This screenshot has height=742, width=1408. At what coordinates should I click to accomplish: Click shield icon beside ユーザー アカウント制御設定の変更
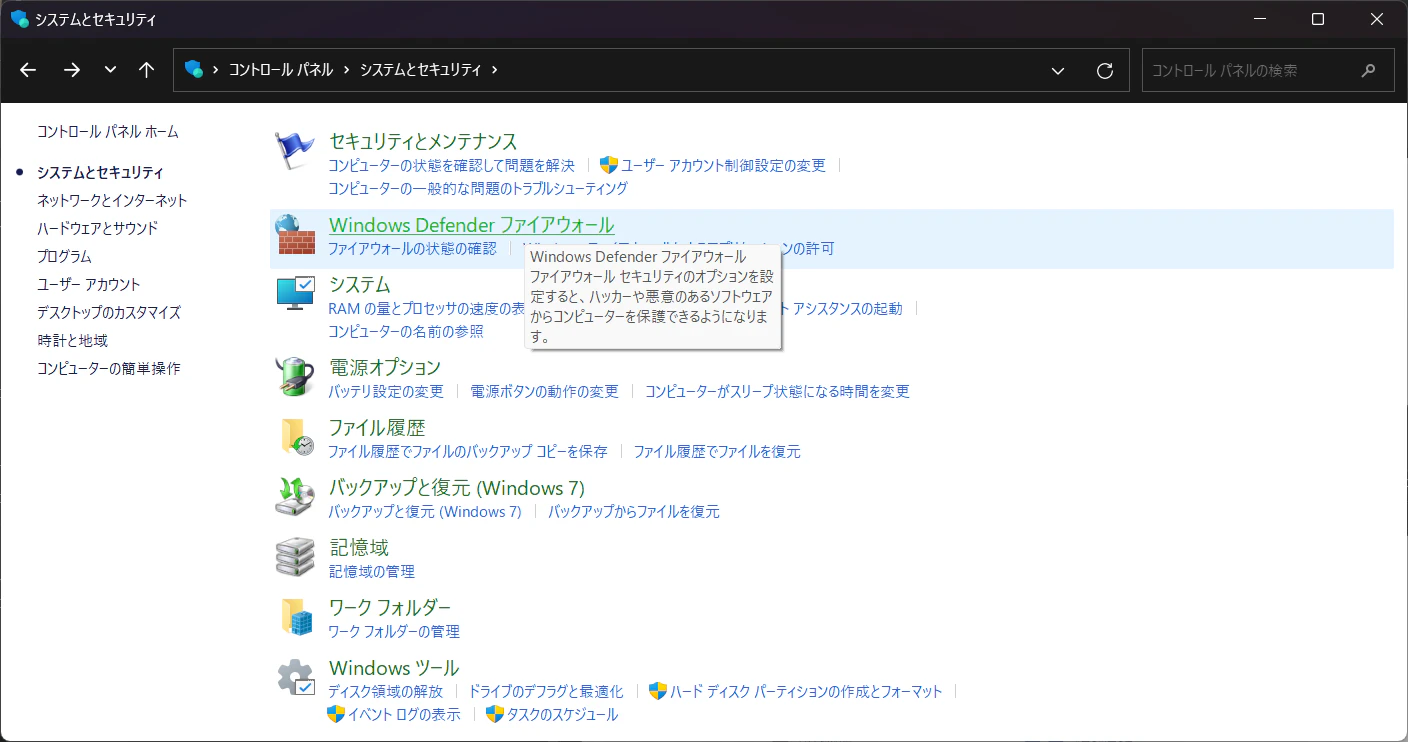click(x=609, y=165)
